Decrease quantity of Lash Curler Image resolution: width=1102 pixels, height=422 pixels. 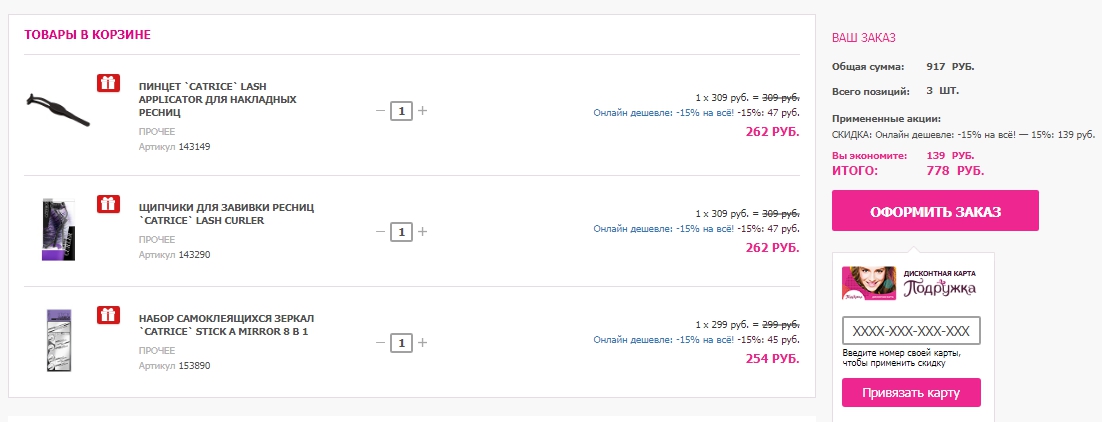[380, 231]
